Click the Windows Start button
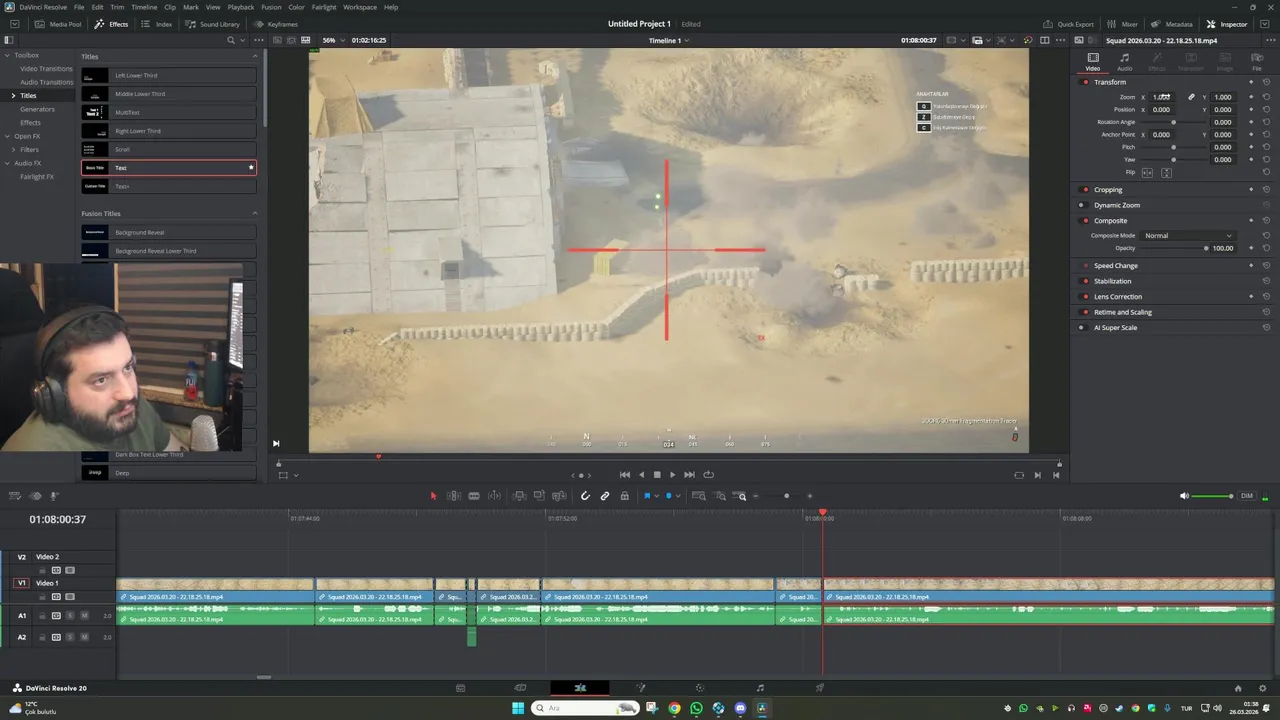 point(518,708)
